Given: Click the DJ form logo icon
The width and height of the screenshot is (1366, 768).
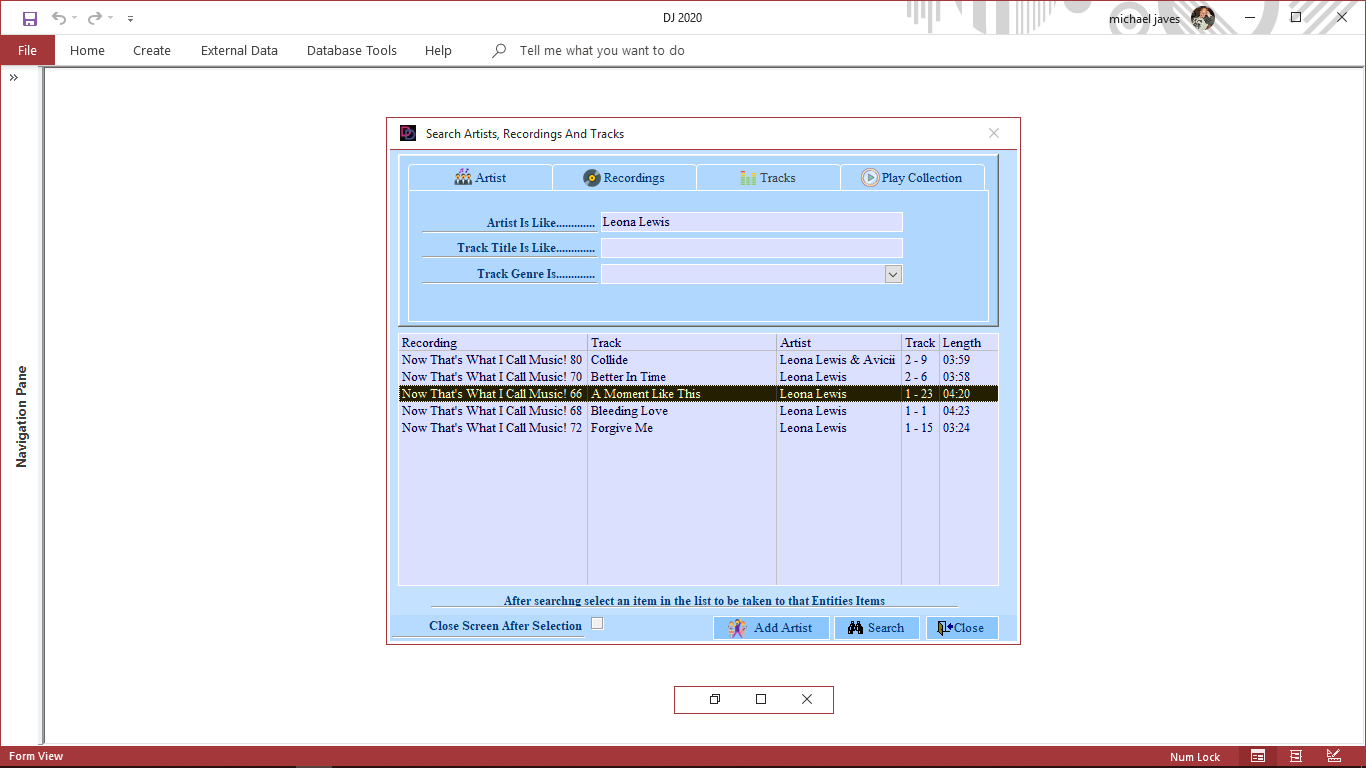Looking at the screenshot, I should 408,133.
